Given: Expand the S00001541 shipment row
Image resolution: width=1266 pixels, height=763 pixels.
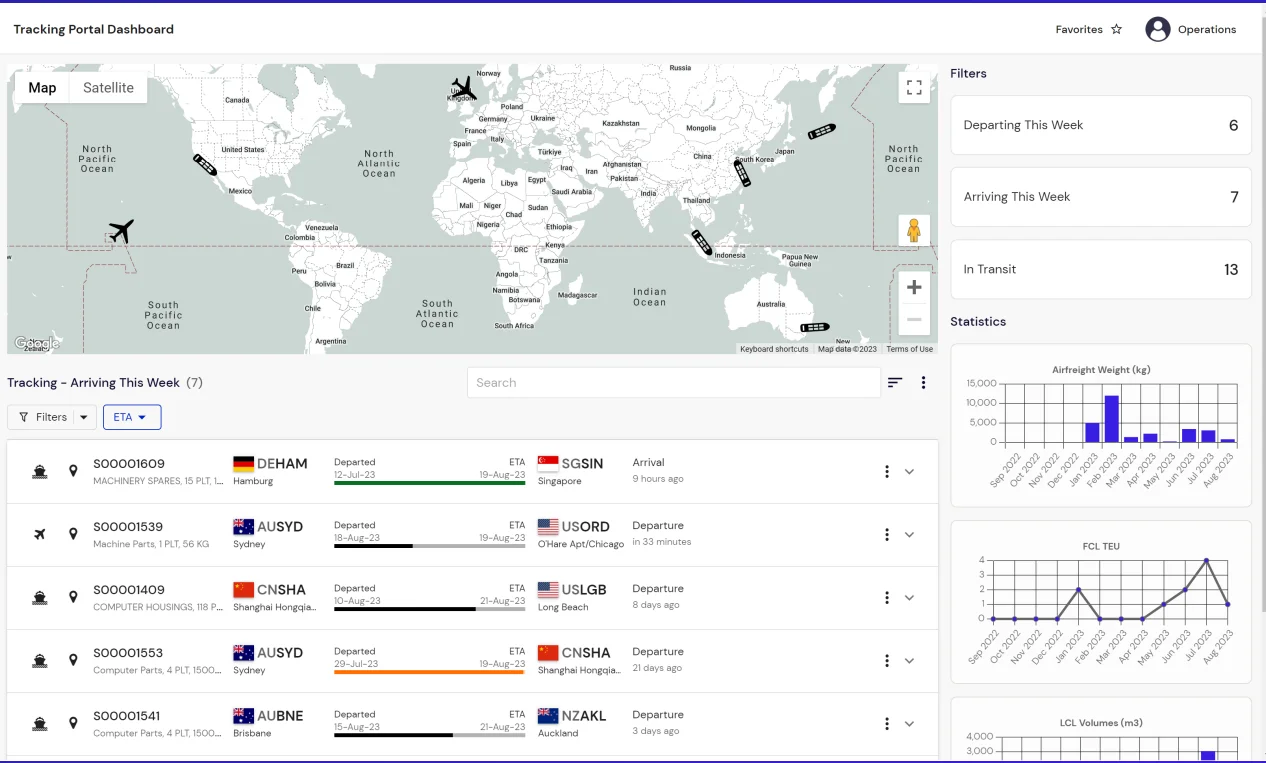Looking at the screenshot, I should (x=909, y=724).
